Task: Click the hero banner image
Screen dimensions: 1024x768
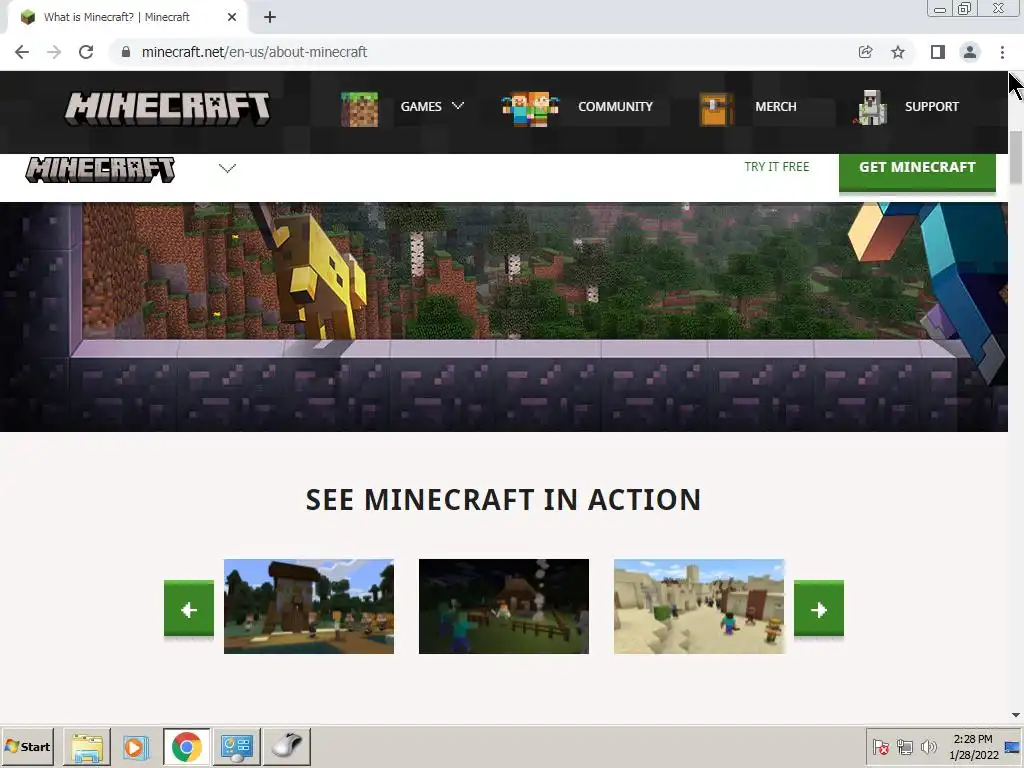Action: coord(504,317)
